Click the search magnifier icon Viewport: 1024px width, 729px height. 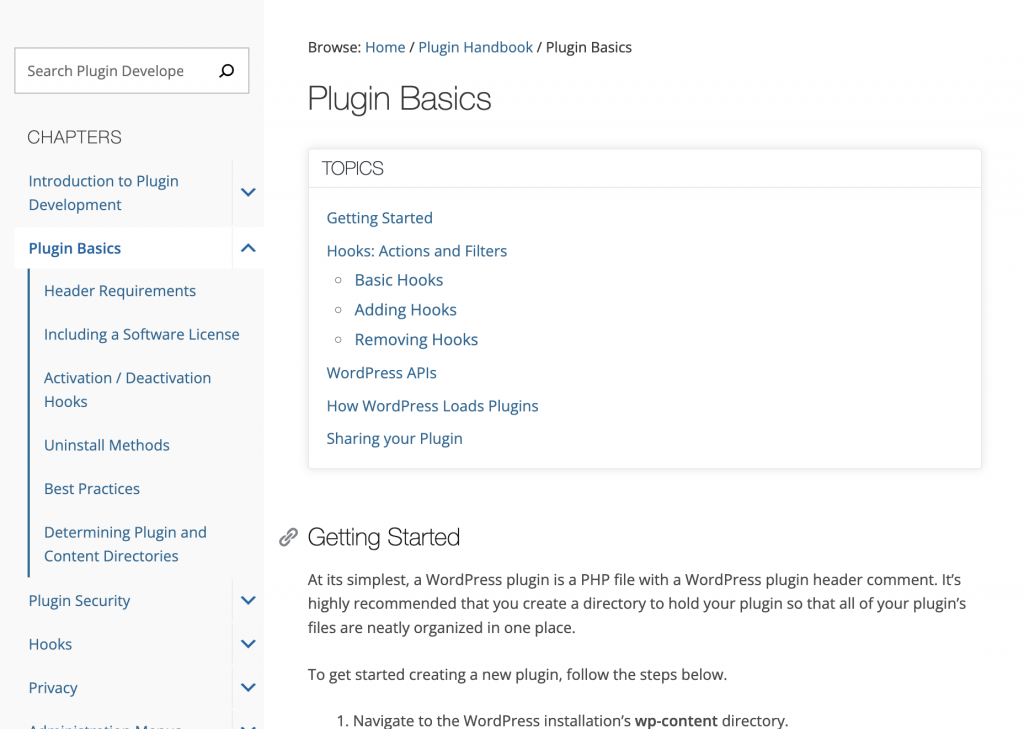[x=227, y=71]
